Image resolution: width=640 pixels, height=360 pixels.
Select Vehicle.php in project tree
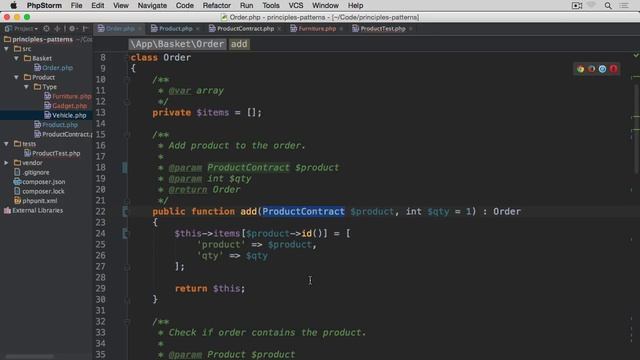pos(65,115)
